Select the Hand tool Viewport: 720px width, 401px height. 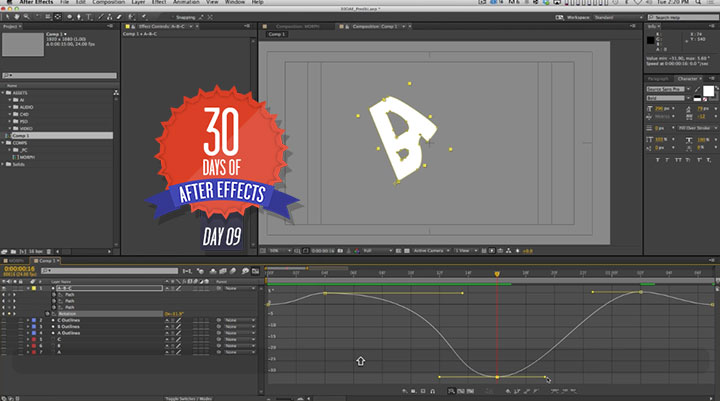17,17
